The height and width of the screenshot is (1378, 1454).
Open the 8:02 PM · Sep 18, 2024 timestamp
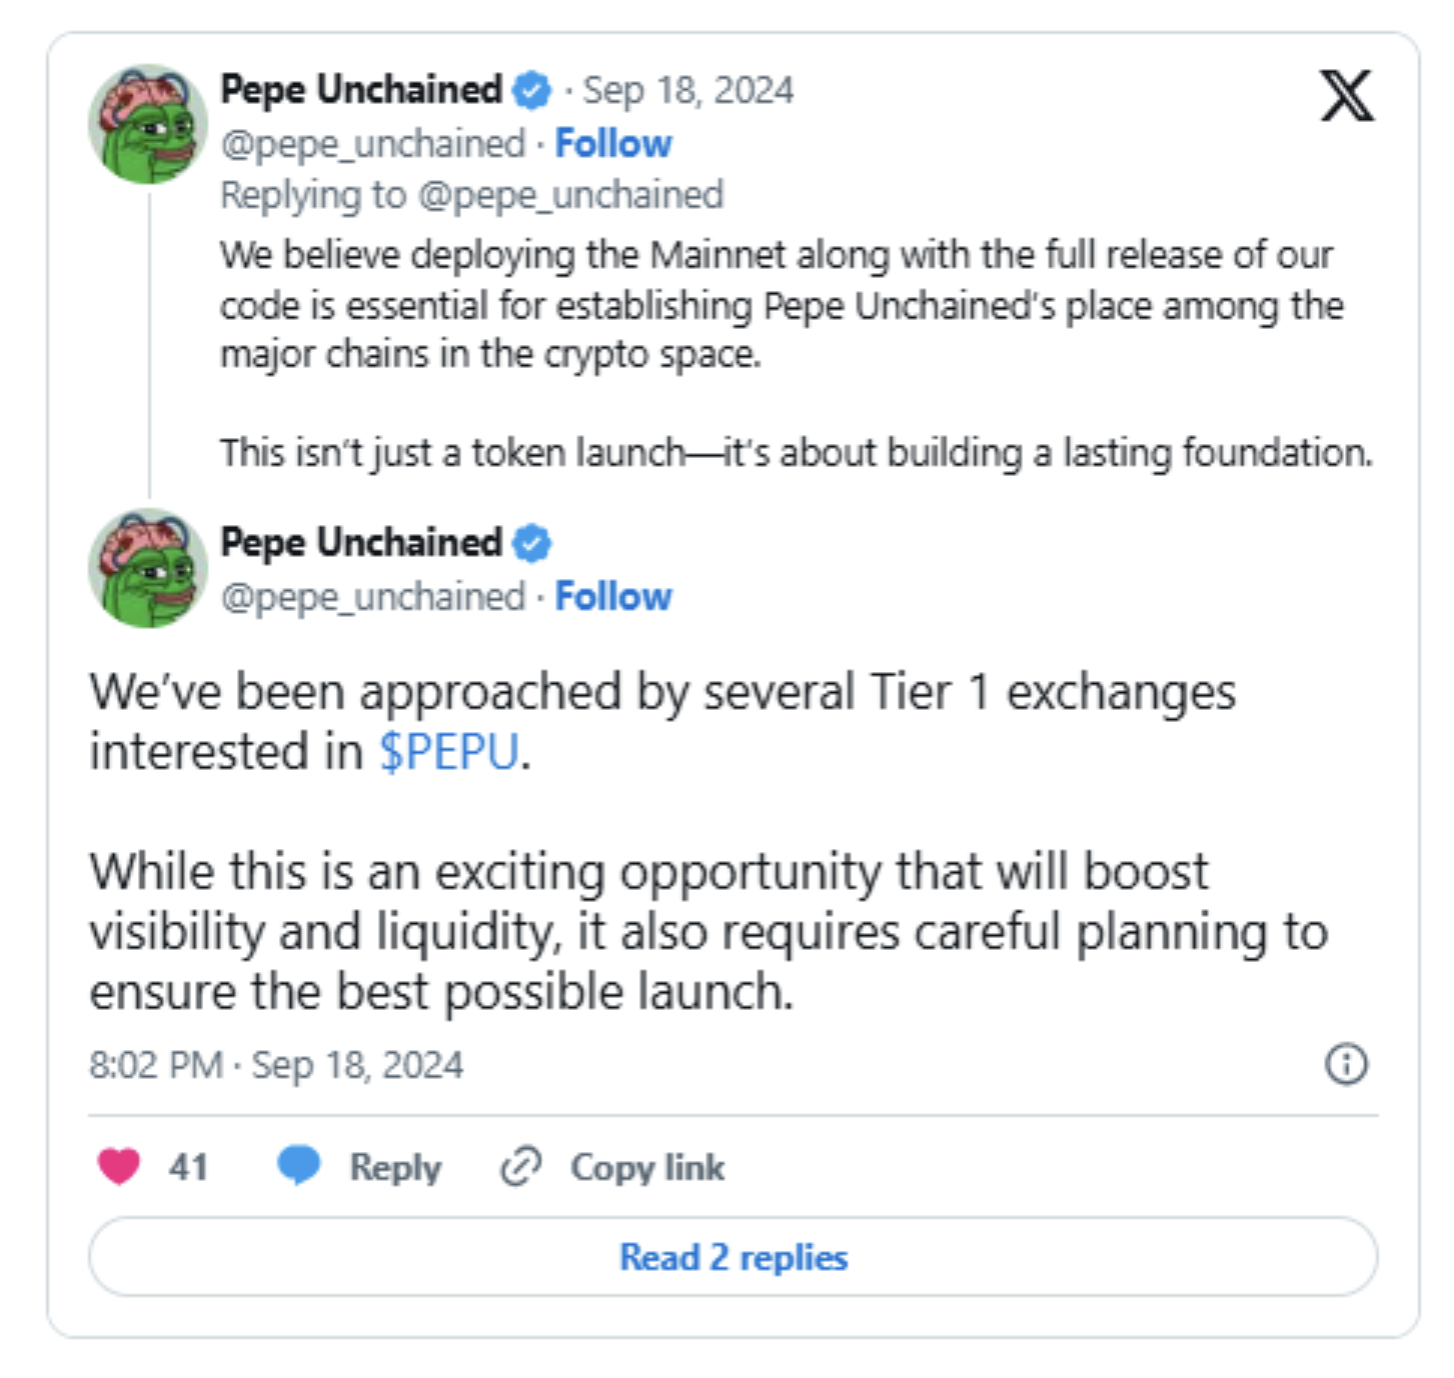pyautogui.click(x=276, y=1065)
